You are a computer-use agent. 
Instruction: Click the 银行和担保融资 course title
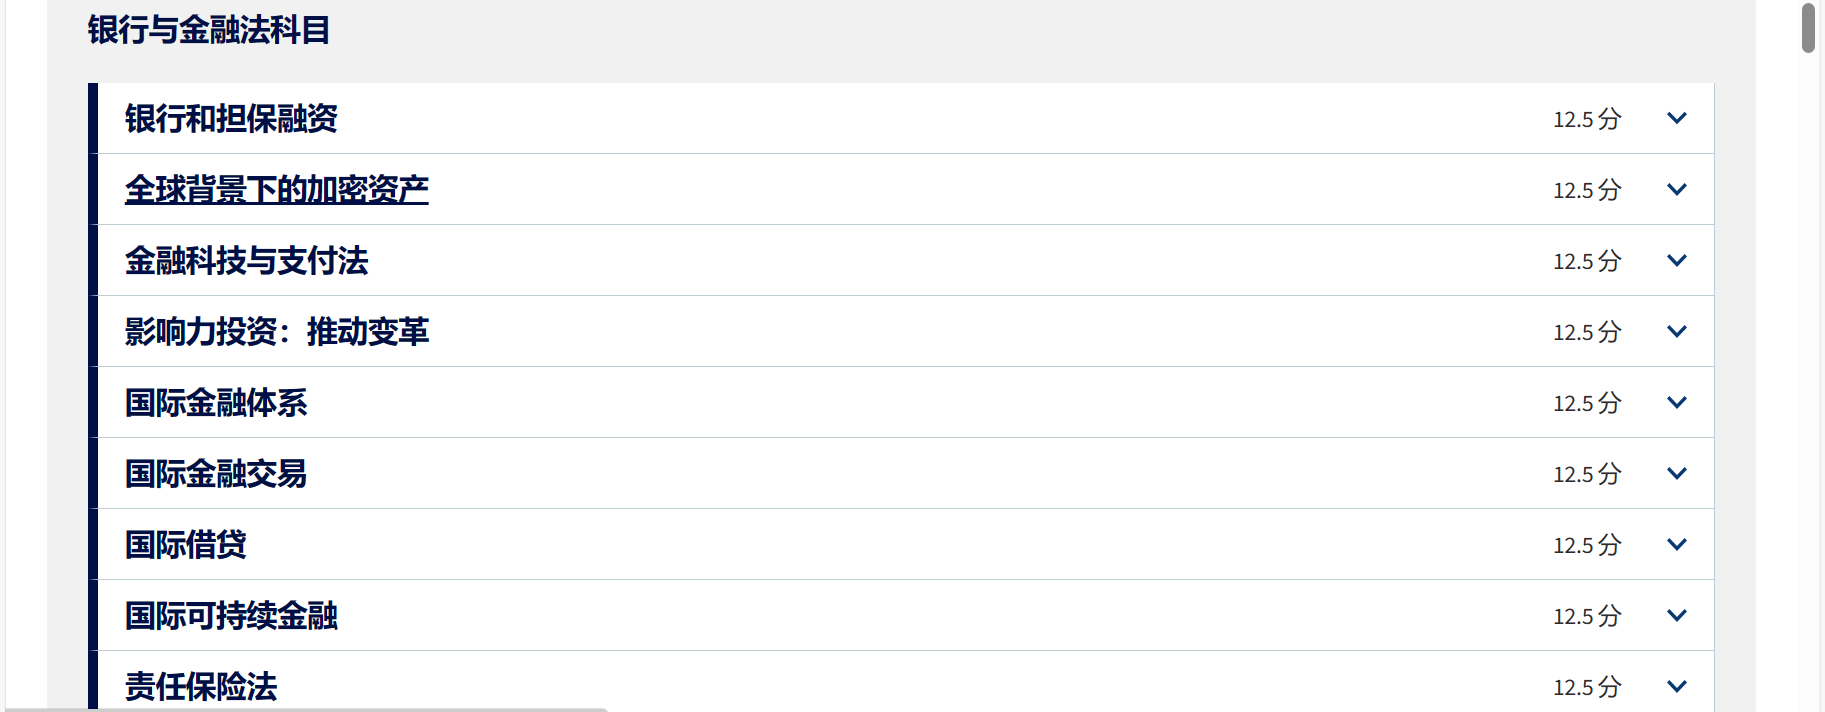[x=231, y=118]
